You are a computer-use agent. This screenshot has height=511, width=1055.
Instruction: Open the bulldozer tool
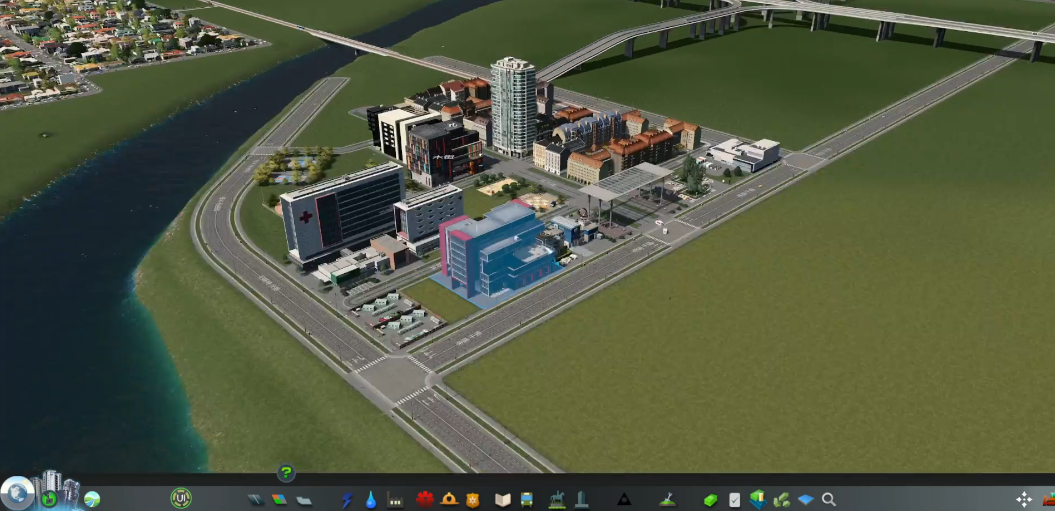(x=1049, y=500)
